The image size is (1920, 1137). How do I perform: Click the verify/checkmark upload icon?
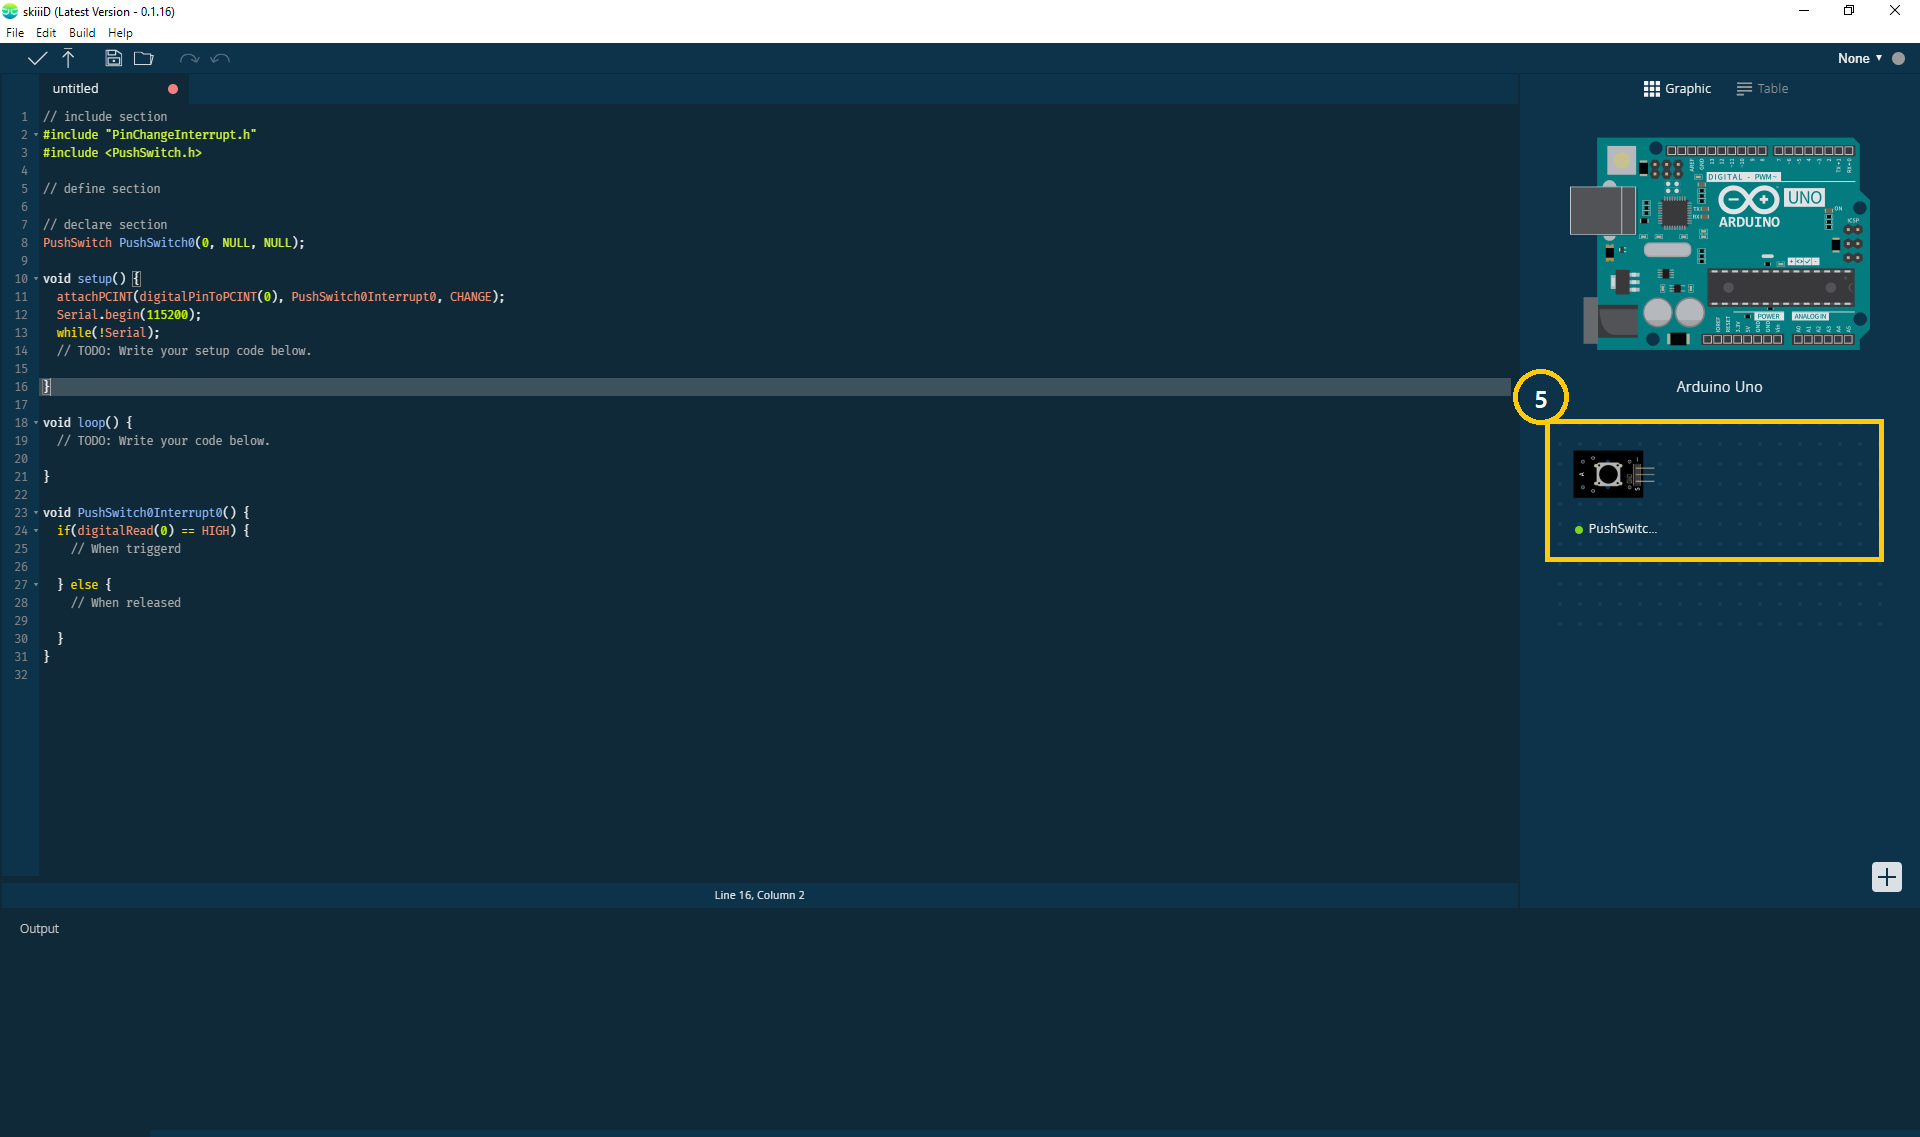[37, 58]
